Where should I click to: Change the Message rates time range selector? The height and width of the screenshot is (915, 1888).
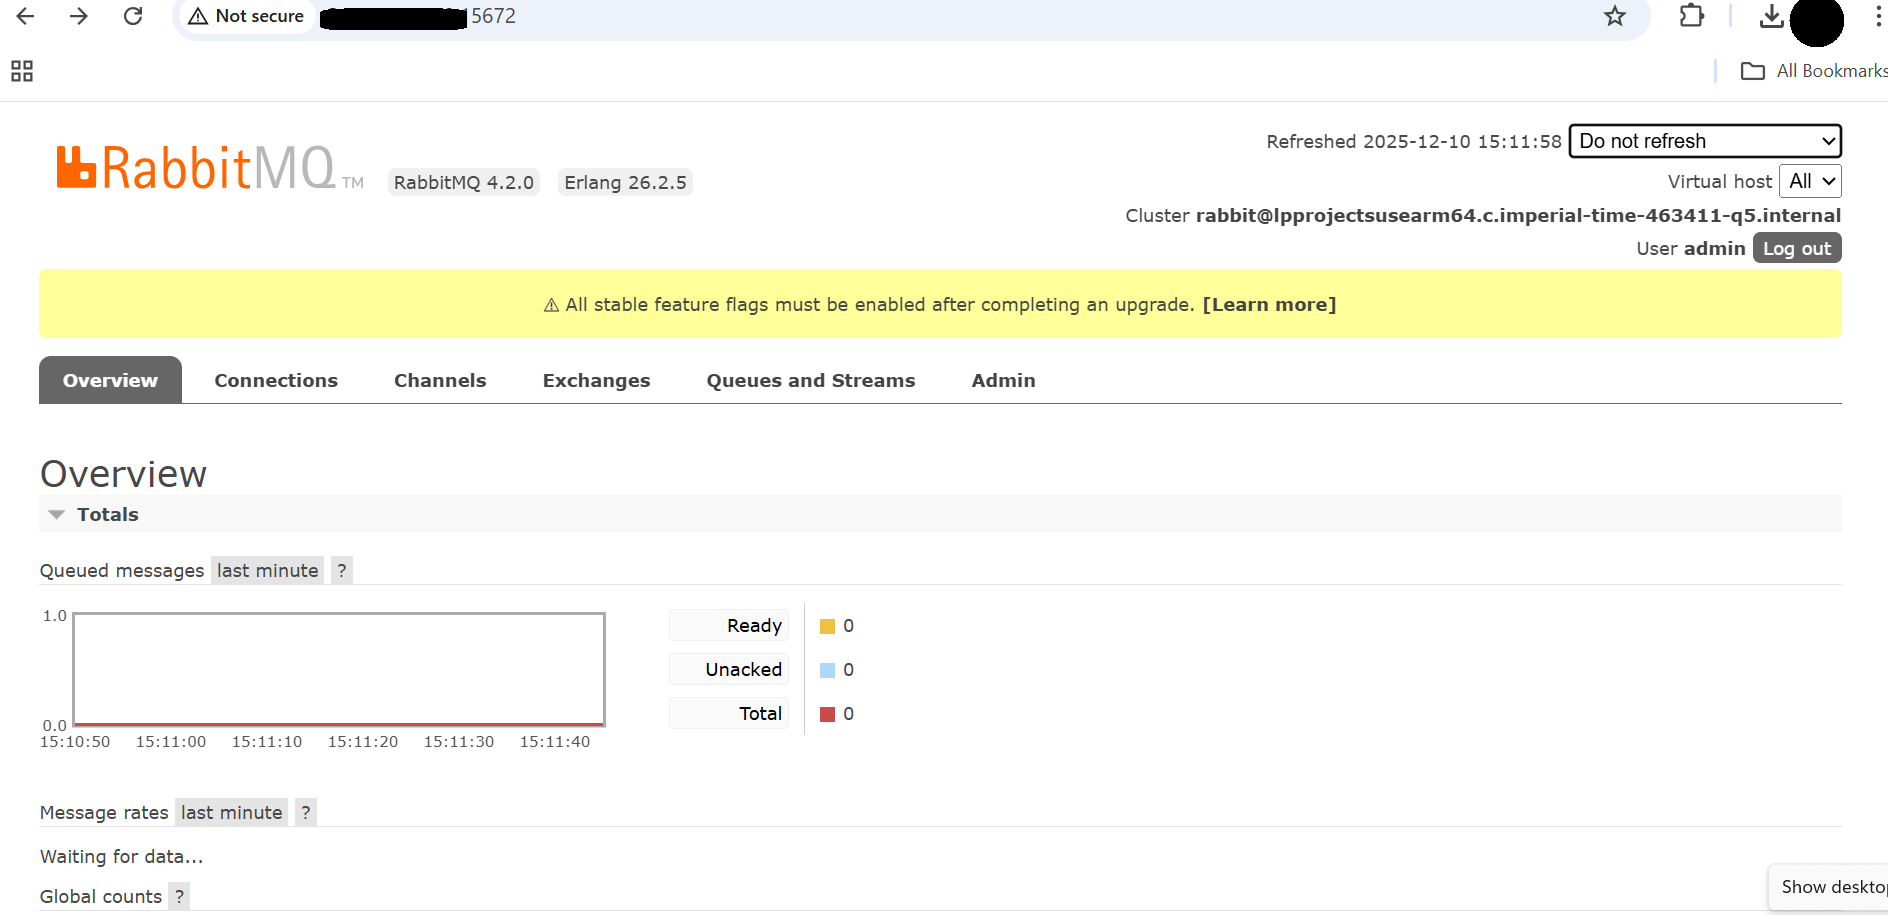pos(231,811)
